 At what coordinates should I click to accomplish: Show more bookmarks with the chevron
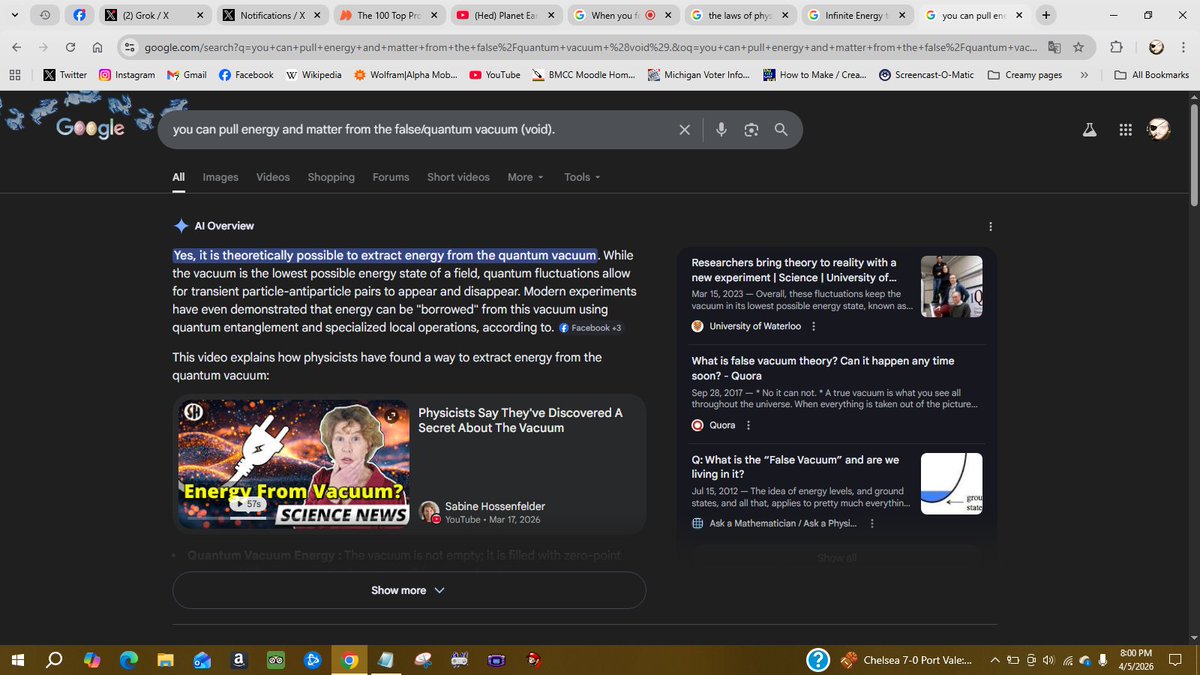pyautogui.click(x=1085, y=75)
